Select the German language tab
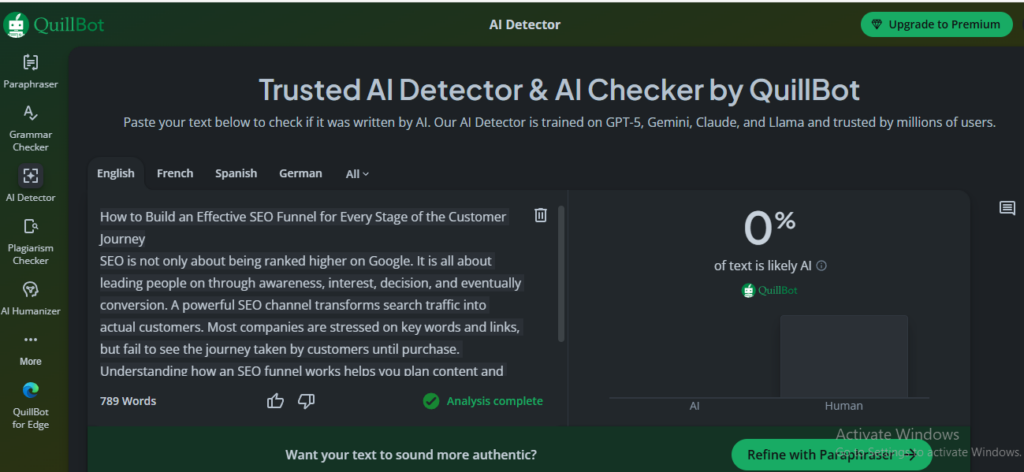Image resolution: width=1024 pixels, height=472 pixels. pos(300,173)
